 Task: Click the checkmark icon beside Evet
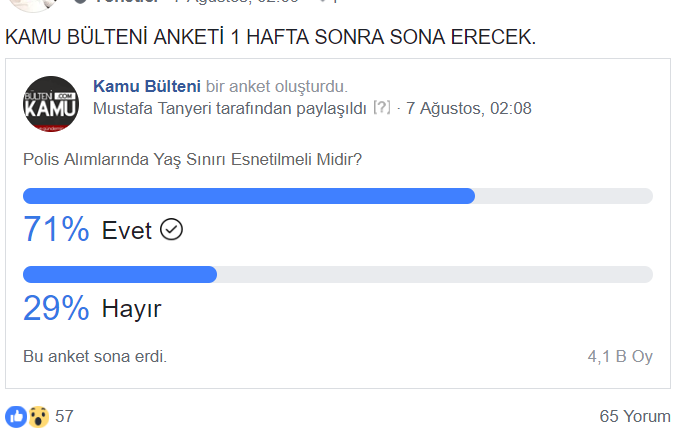click(172, 230)
